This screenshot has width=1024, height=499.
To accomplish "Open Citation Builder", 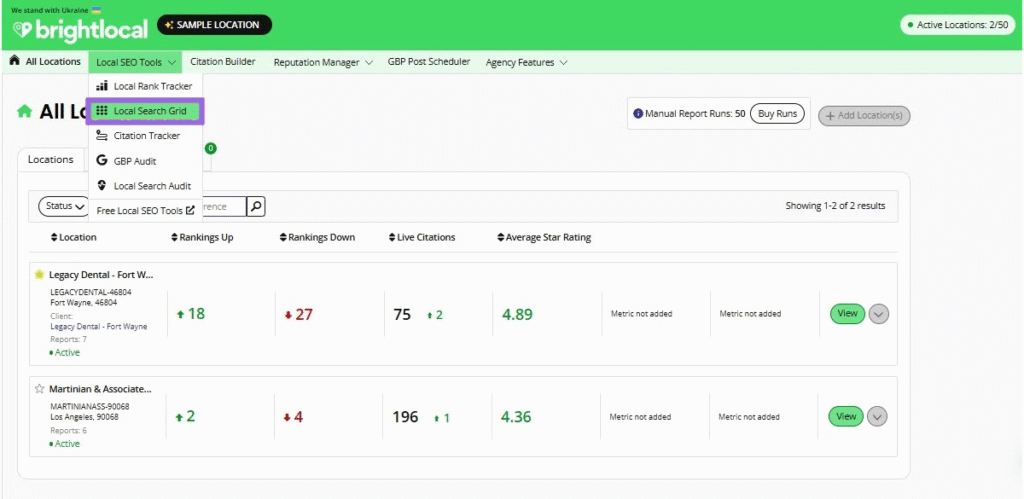I will [223, 61].
